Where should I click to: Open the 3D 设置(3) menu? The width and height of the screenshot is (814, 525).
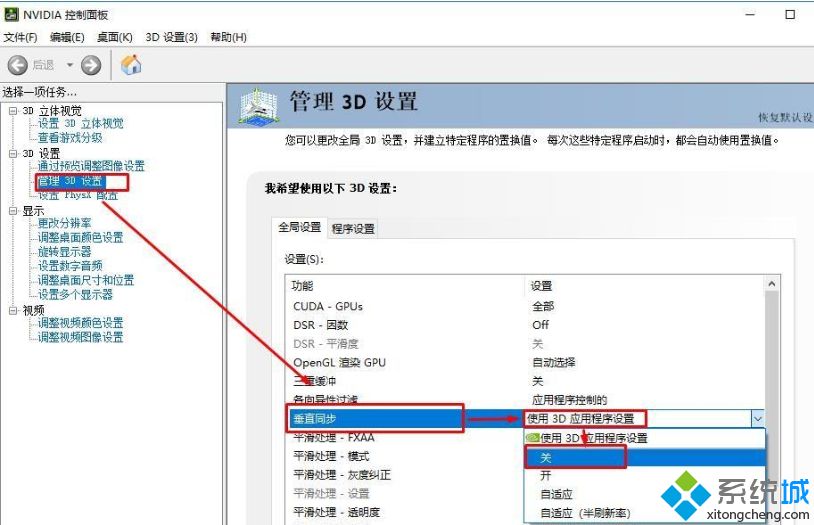point(171,37)
